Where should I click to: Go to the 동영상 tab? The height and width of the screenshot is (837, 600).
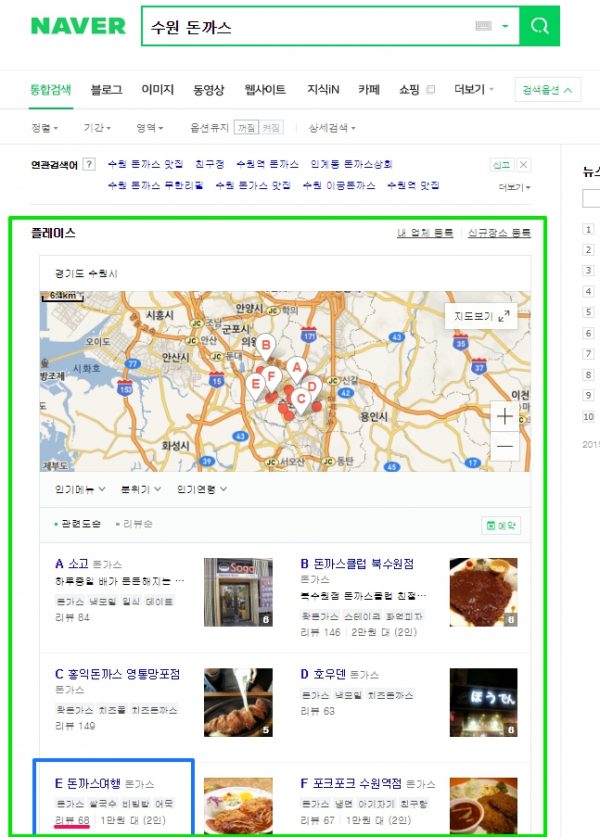[x=209, y=90]
